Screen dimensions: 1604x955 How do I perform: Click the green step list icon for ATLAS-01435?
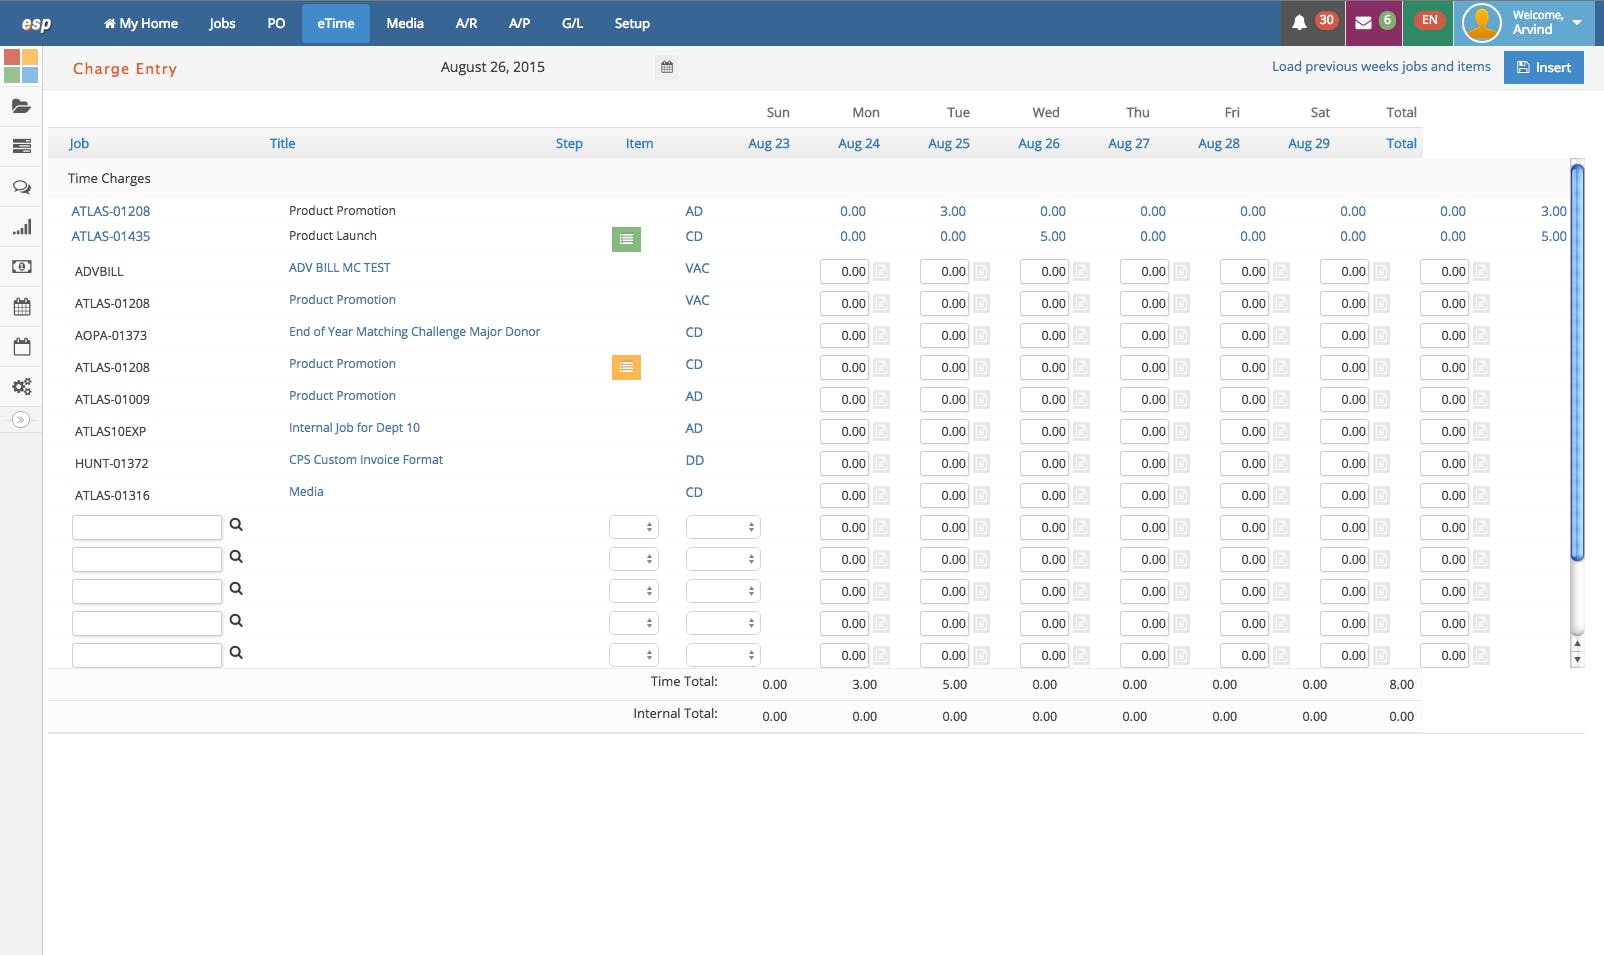pyautogui.click(x=626, y=239)
